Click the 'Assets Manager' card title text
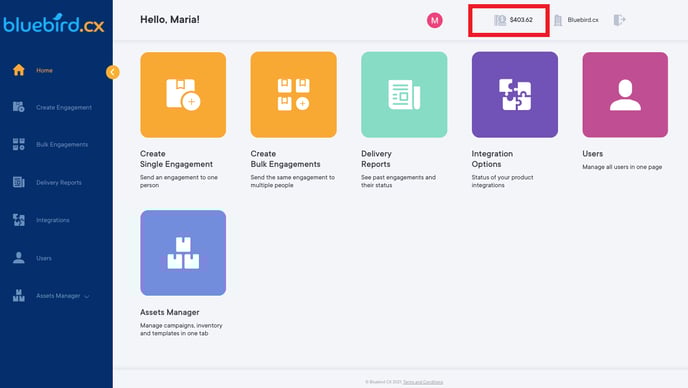The height and width of the screenshot is (388, 688). [x=169, y=312]
